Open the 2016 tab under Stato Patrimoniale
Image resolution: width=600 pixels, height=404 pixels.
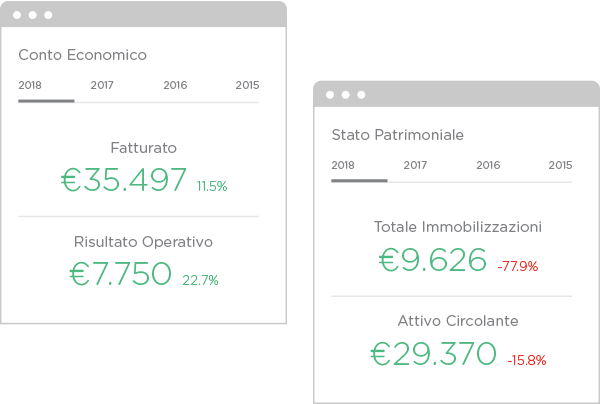[488, 165]
